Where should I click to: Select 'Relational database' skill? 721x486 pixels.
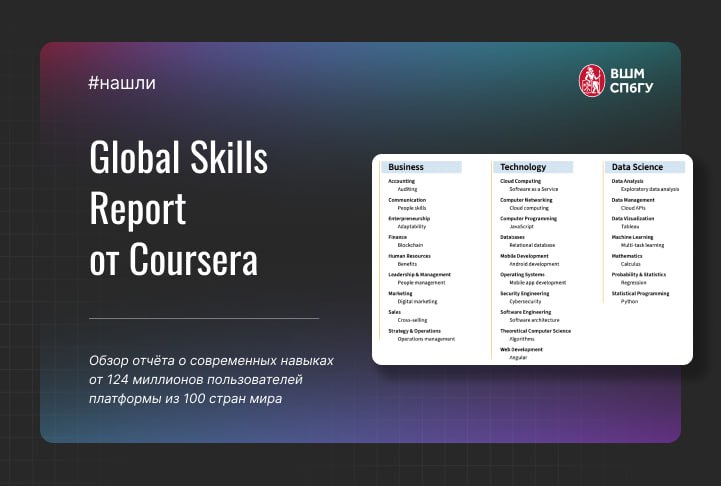(x=532, y=245)
